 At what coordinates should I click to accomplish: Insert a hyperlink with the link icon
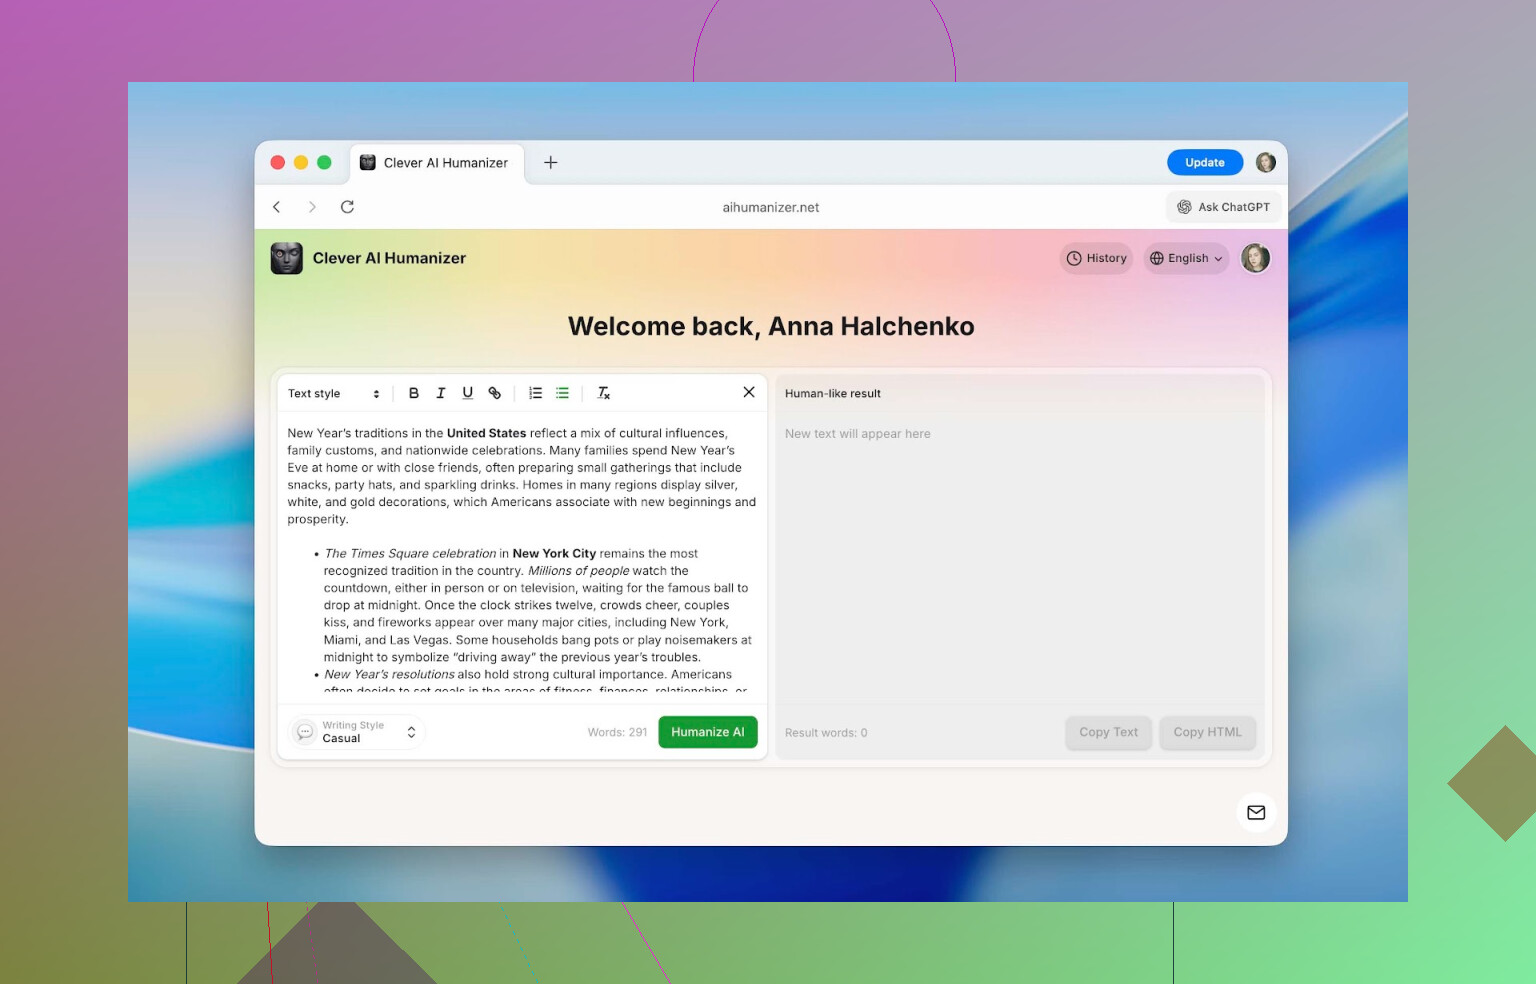494,393
